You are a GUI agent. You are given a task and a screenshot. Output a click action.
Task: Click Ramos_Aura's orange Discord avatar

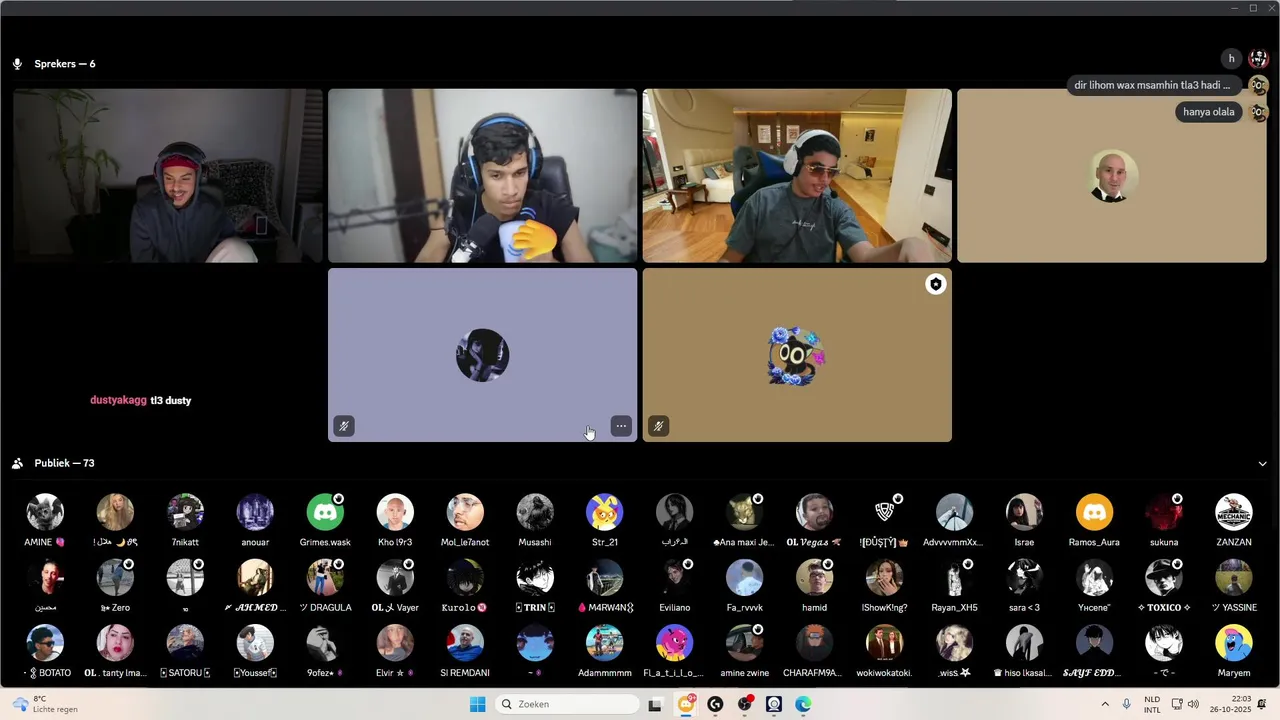pyautogui.click(x=1094, y=512)
